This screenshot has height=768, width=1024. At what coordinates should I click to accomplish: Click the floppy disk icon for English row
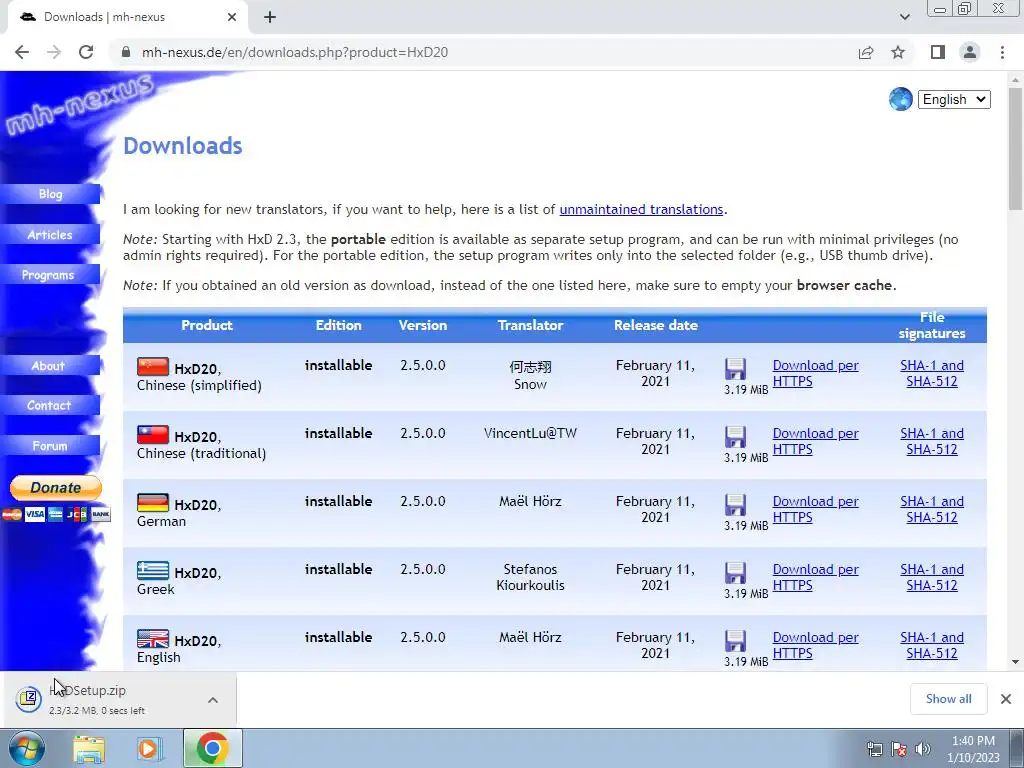tap(735, 641)
